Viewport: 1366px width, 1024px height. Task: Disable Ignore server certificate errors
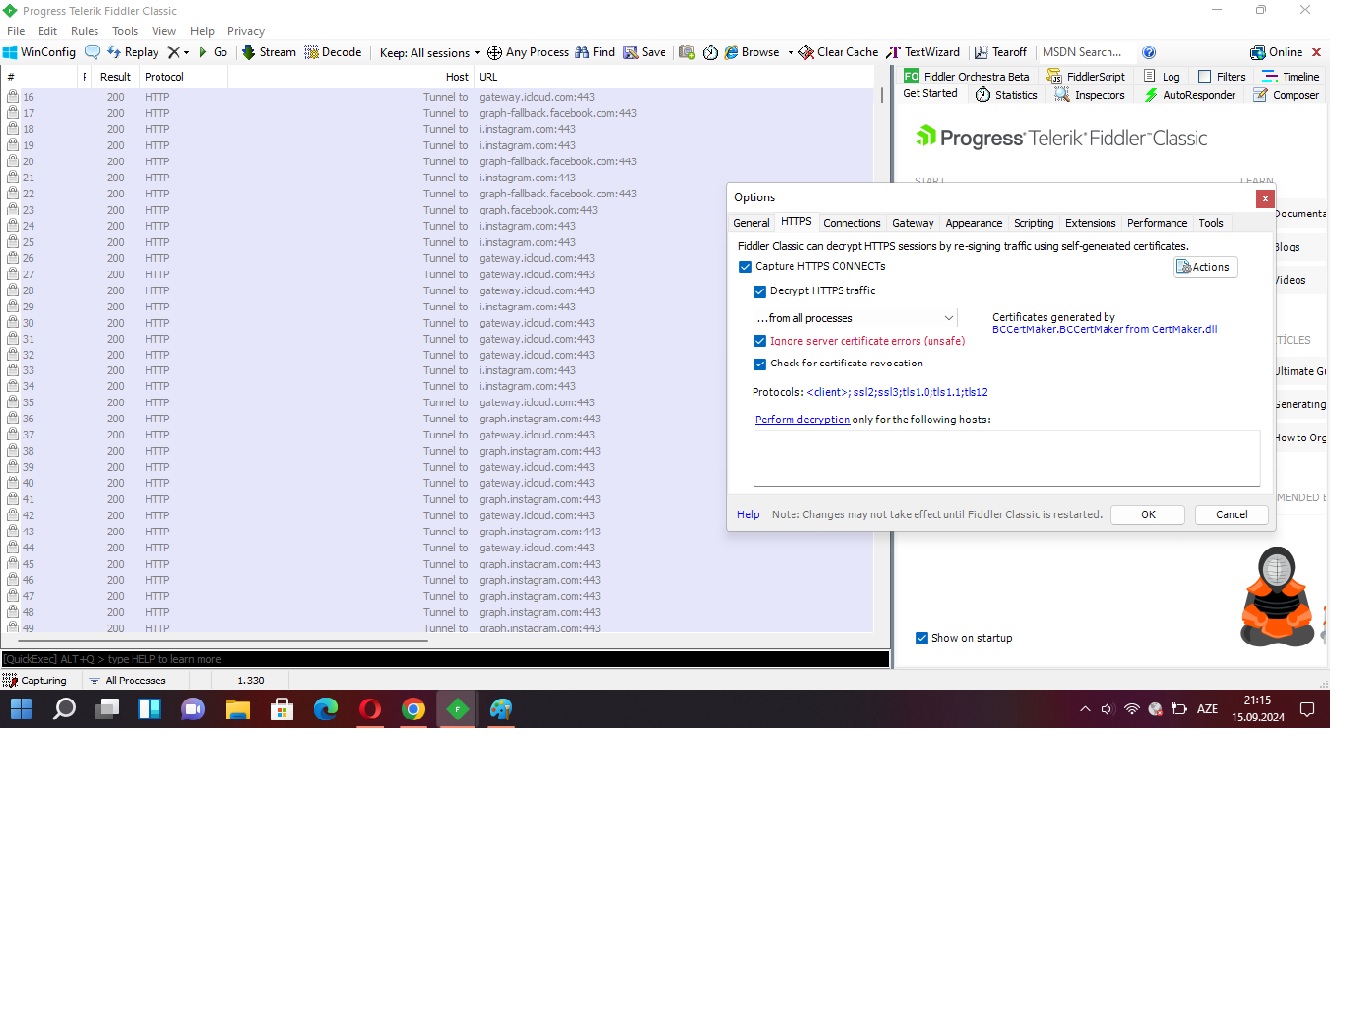[x=760, y=341]
